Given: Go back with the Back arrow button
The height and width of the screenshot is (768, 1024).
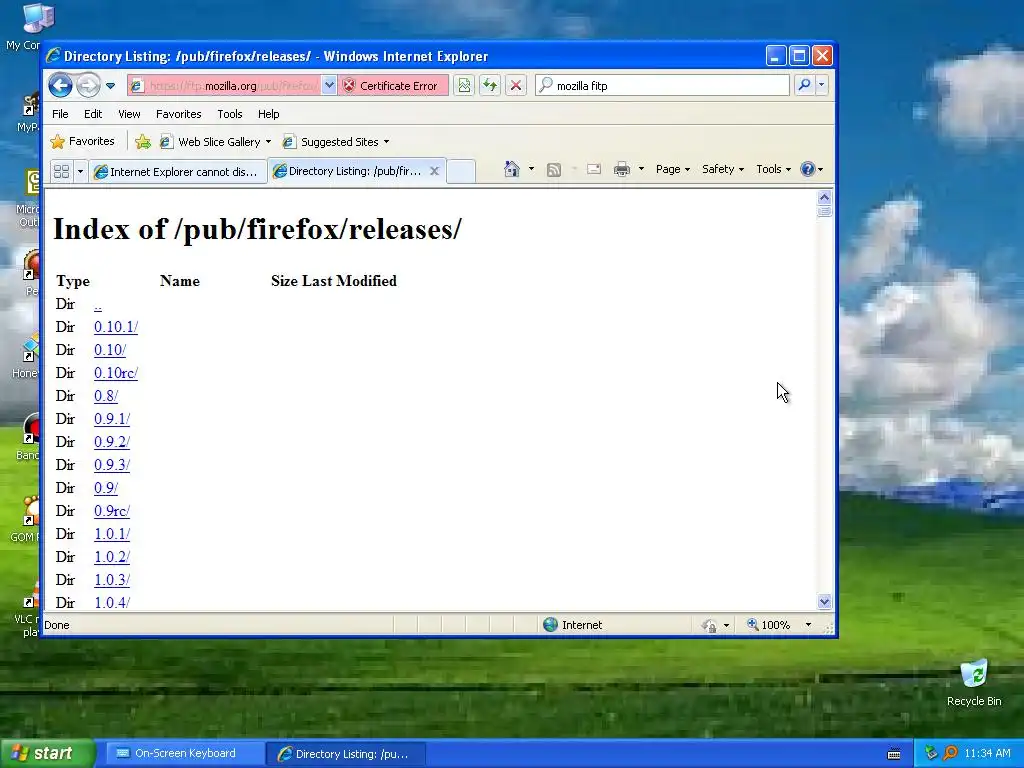Looking at the screenshot, I should pyautogui.click(x=60, y=86).
